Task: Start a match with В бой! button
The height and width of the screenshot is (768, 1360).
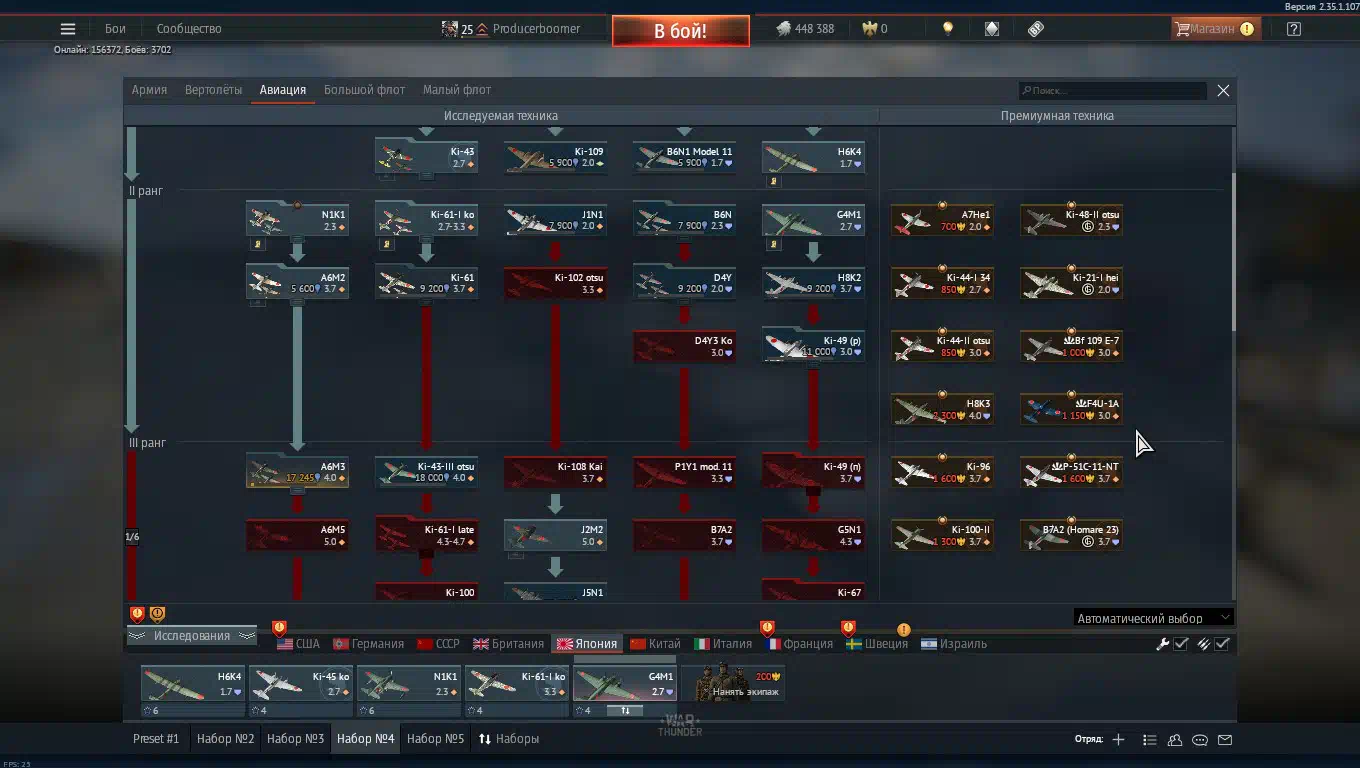Action: coord(681,31)
